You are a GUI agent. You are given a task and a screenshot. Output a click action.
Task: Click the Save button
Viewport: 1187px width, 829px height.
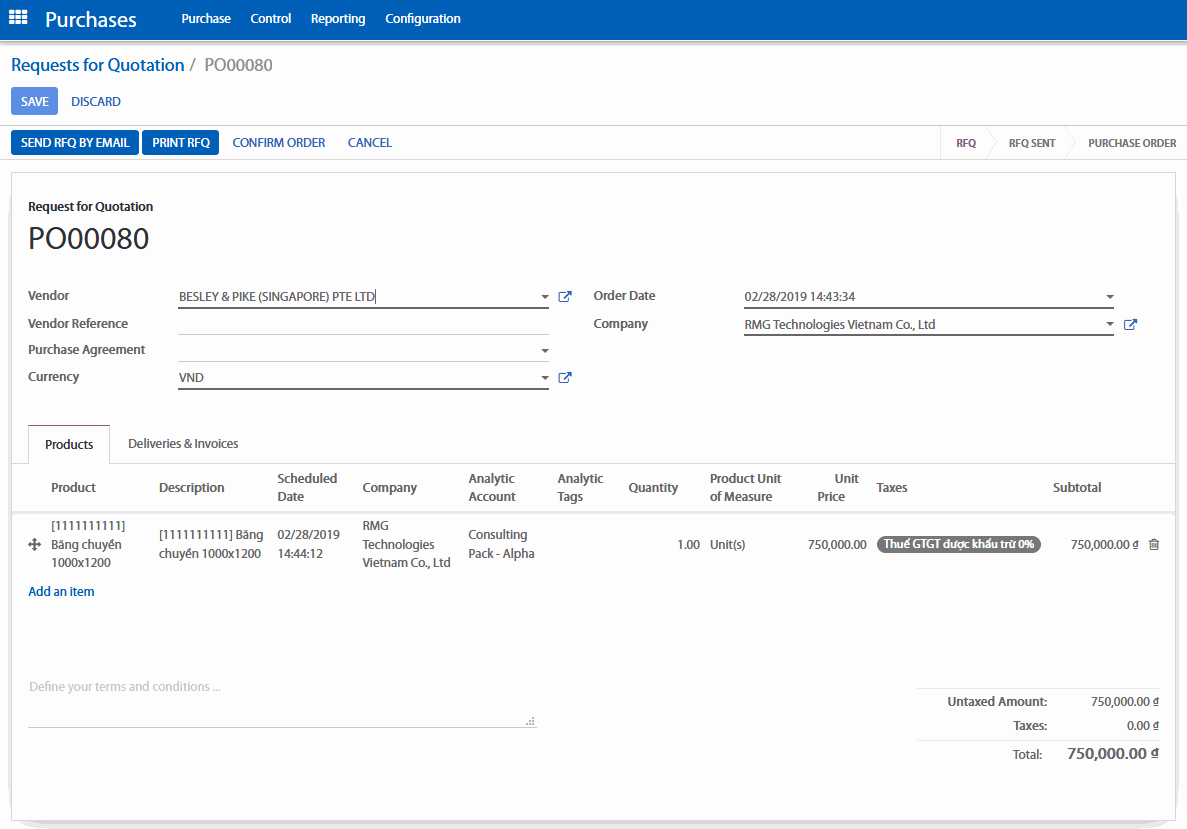coord(34,102)
